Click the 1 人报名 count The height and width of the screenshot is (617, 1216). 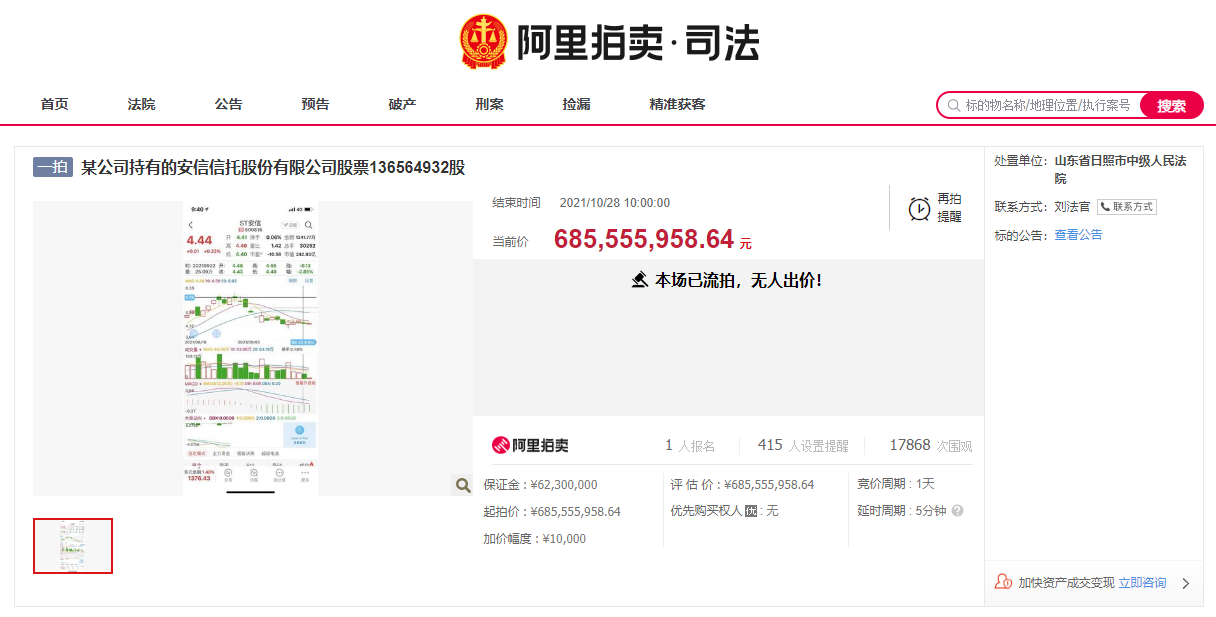[690, 446]
